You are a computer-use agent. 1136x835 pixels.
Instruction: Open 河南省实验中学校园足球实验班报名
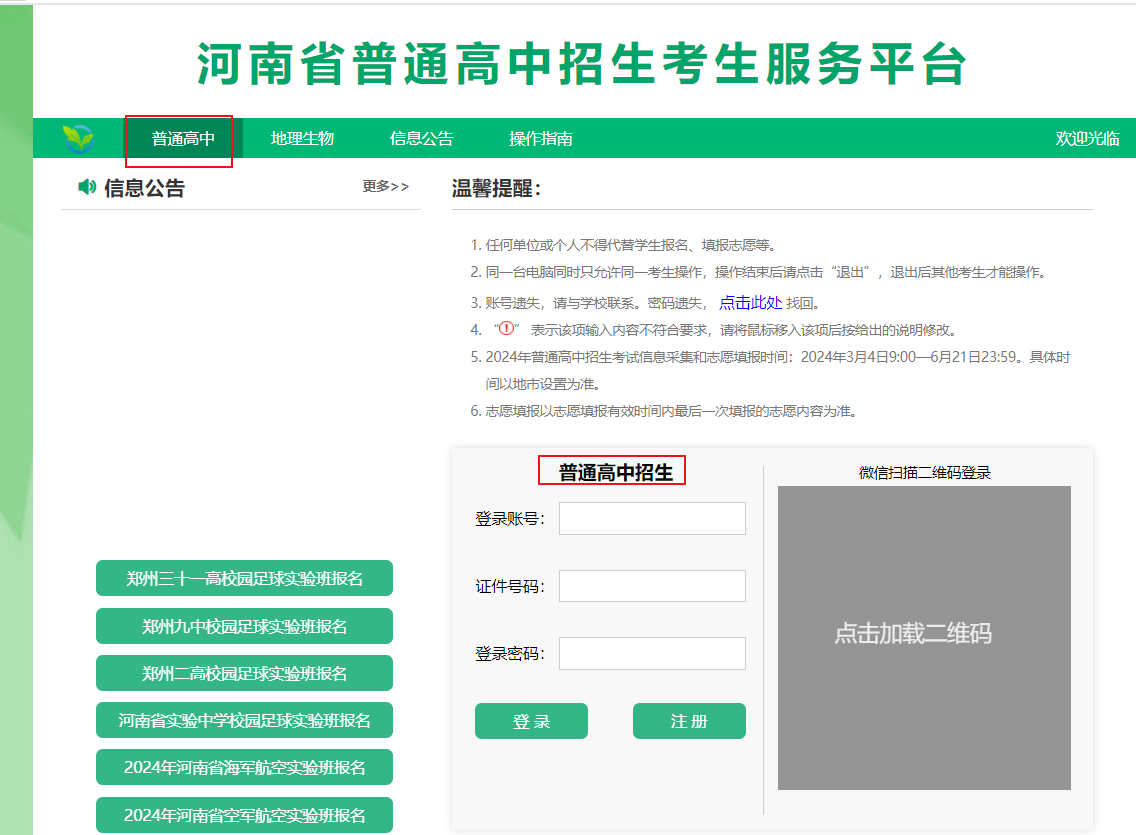[244, 720]
